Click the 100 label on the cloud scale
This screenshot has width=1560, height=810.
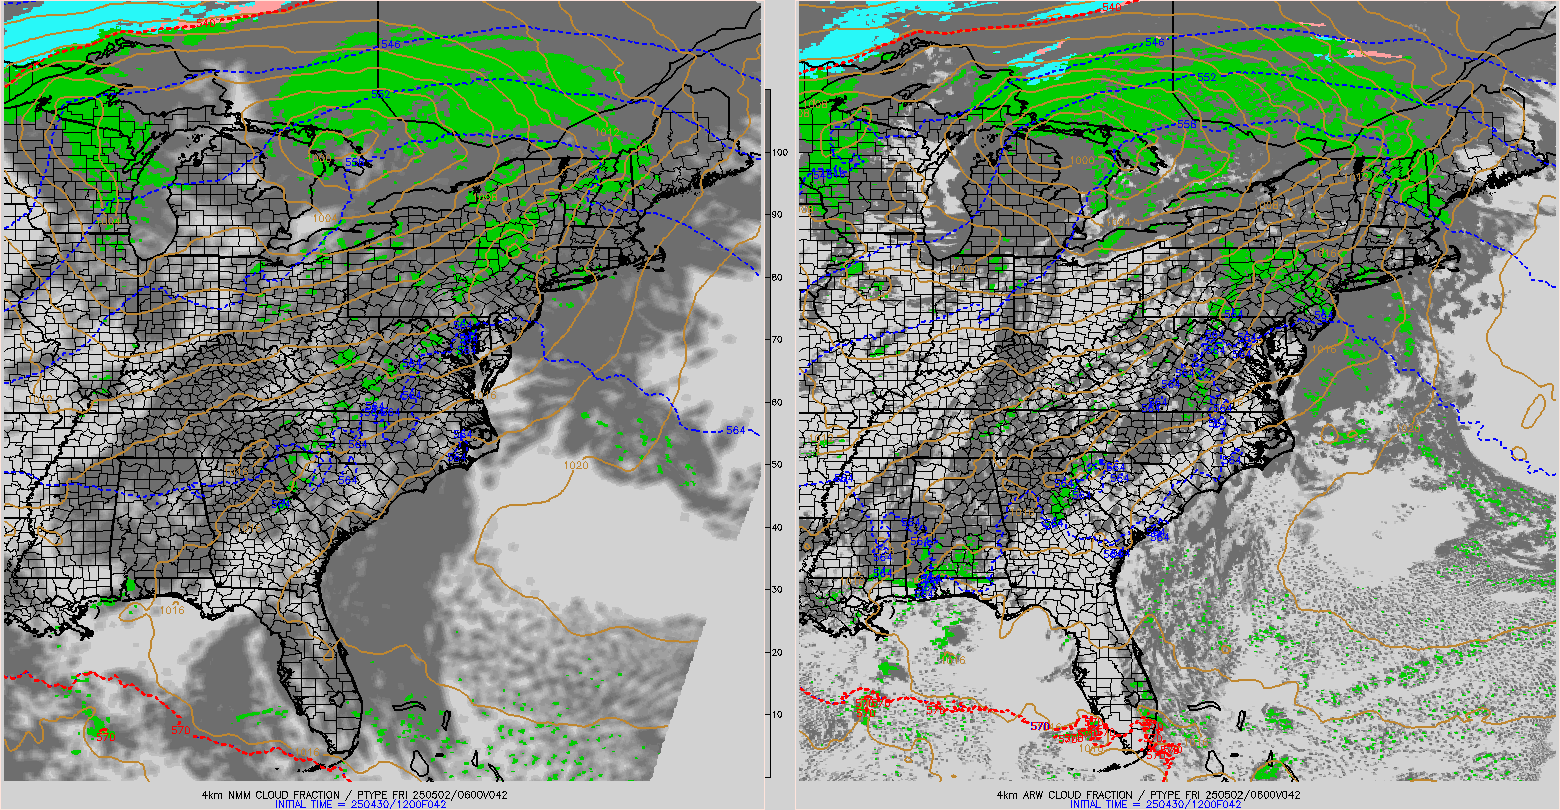pyautogui.click(x=782, y=152)
